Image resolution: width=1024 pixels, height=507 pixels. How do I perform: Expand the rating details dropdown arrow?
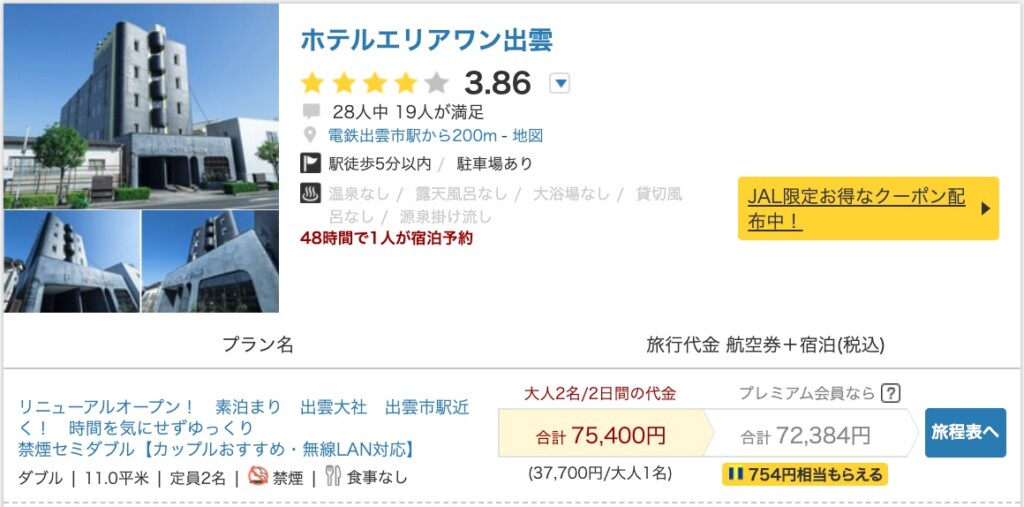click(560, 83)
